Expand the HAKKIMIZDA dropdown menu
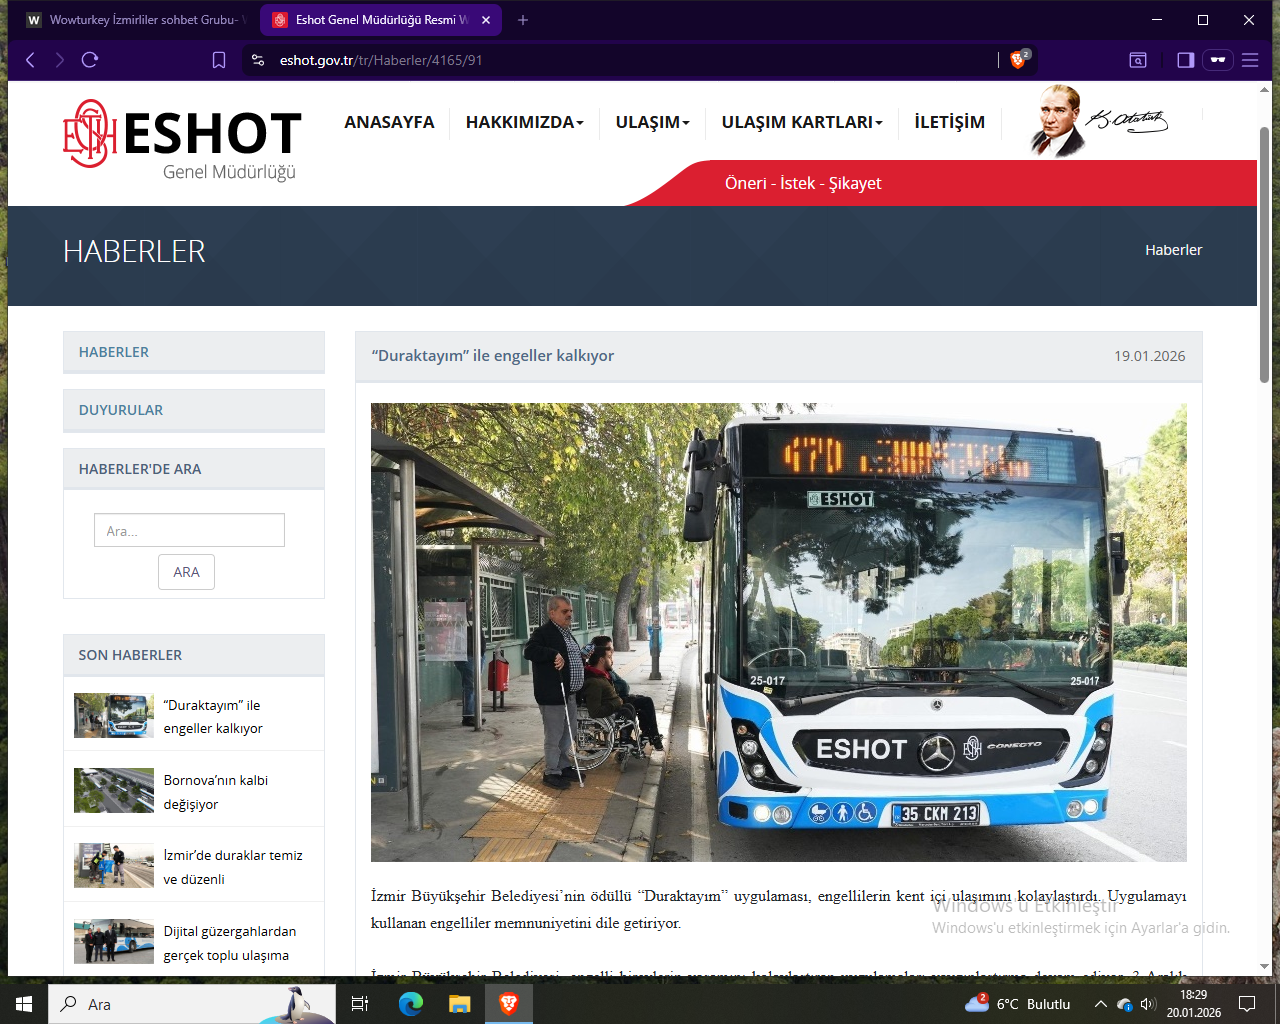The width and height of the screenshot is (1280, 1024). point(524,122)
